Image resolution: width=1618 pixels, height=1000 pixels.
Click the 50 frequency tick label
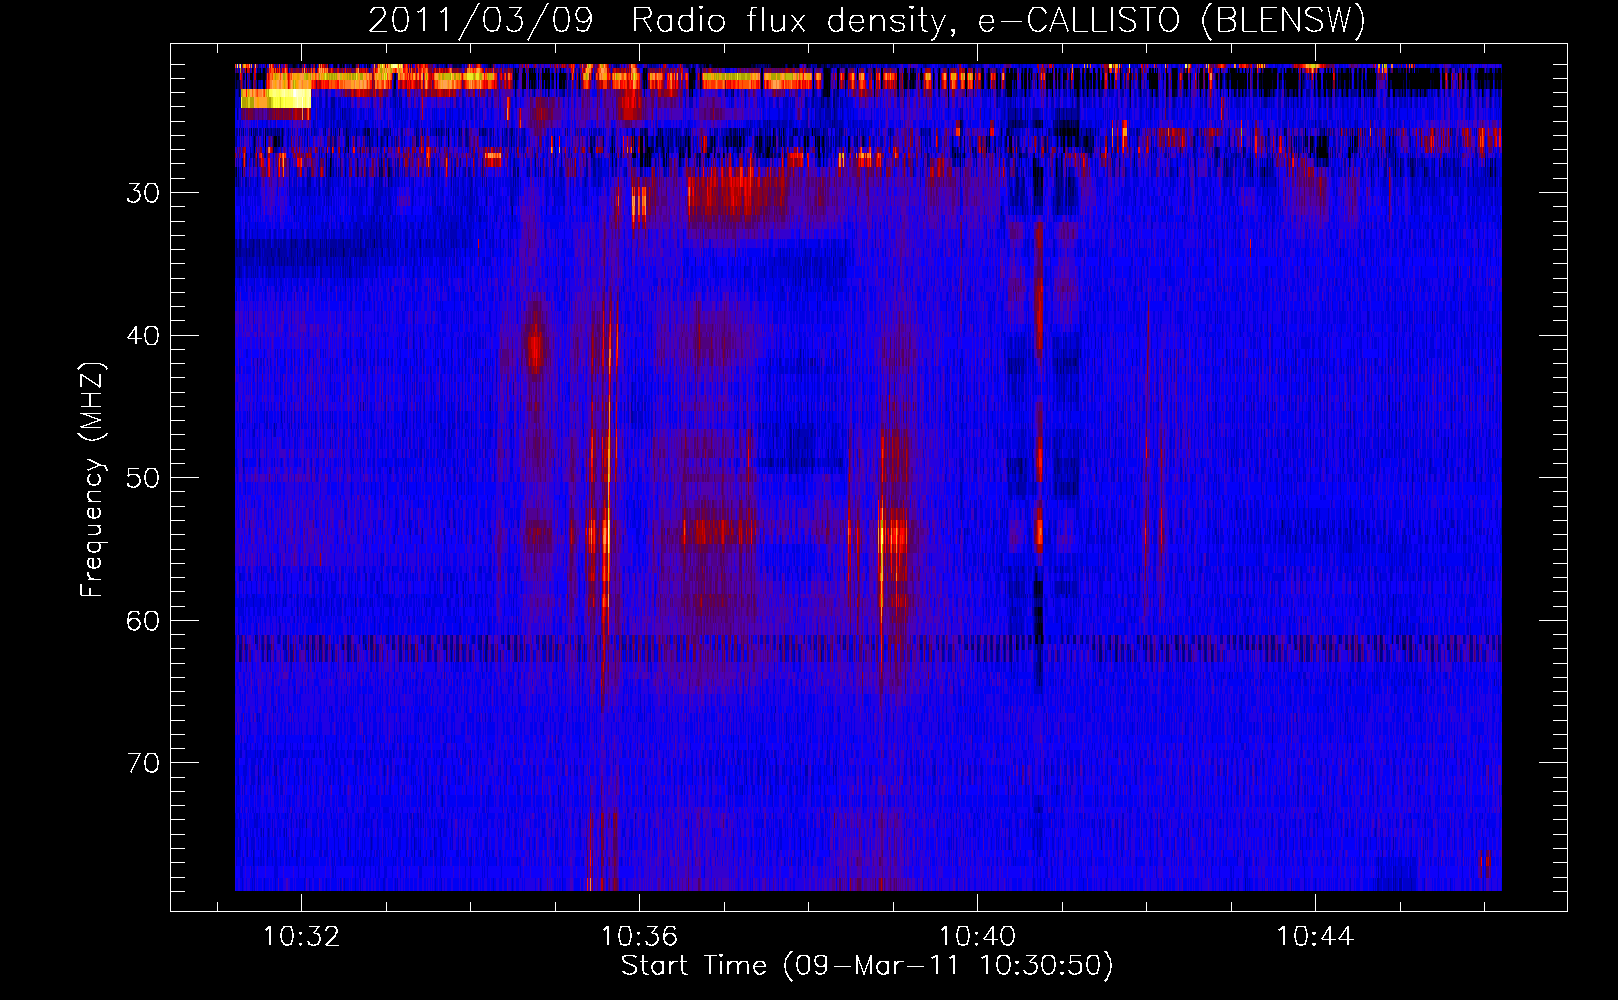[143, 478]
